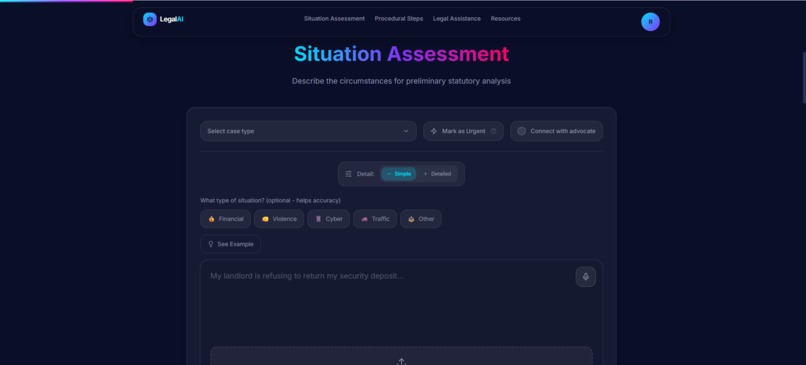Click the upload arrow icon
This screenshot has width=806, height=365.
point(401,362)
